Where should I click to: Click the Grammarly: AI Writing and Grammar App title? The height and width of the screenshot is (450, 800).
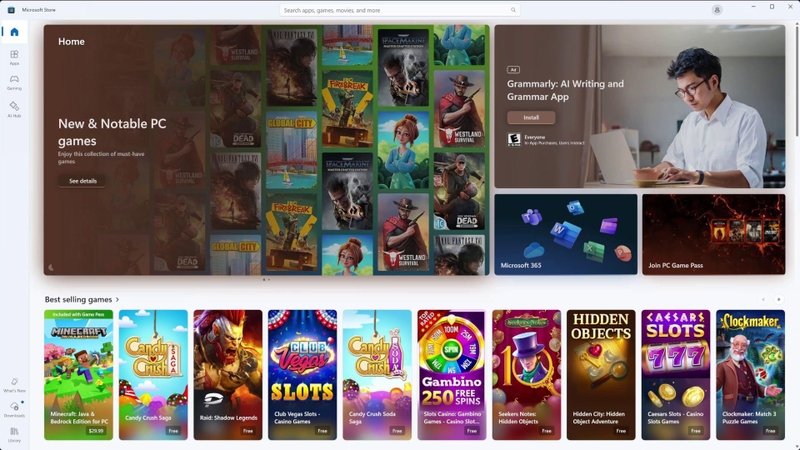click(x=565, y=90)
